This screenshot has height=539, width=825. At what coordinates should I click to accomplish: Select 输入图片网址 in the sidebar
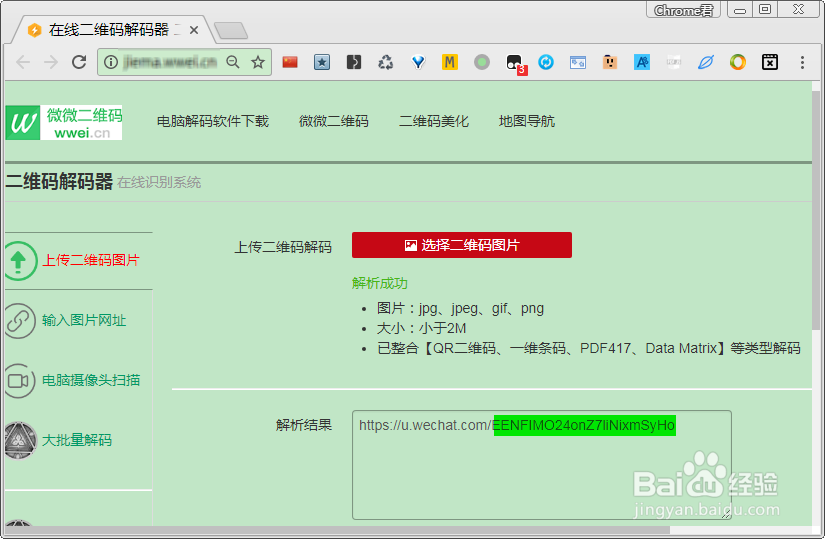pos(84,320)
